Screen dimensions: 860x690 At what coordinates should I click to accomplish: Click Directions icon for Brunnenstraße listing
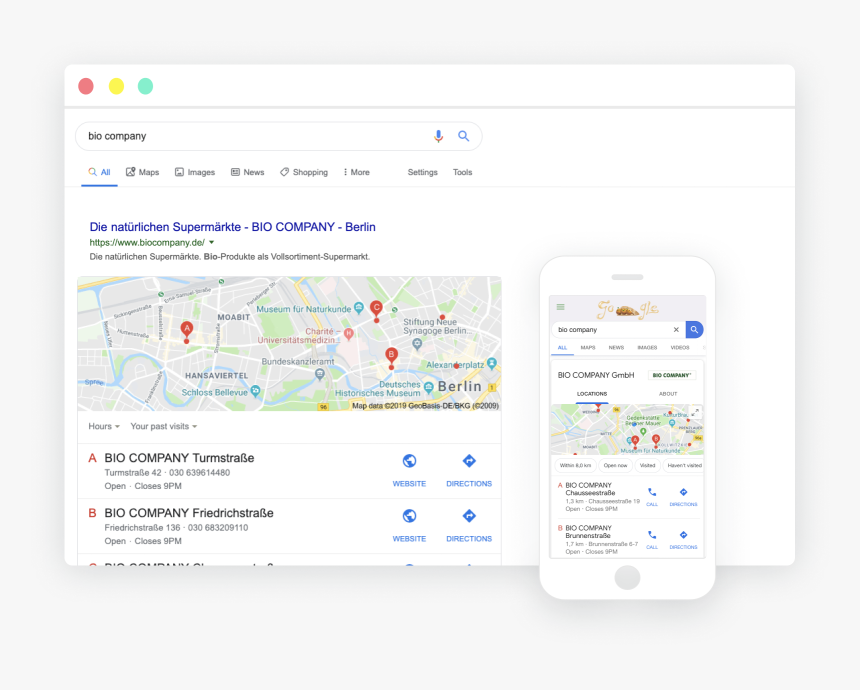pos(683,535)
